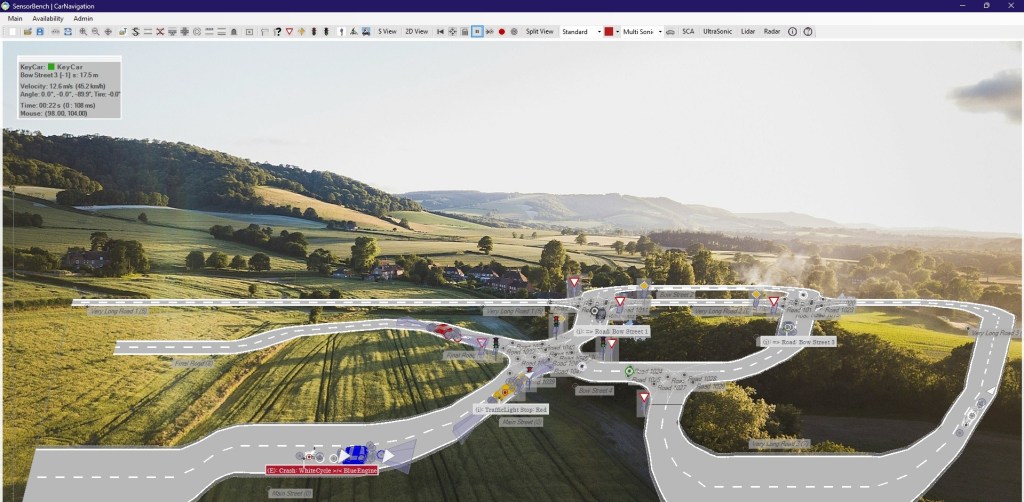Open the Admin menu

(83, 18)
